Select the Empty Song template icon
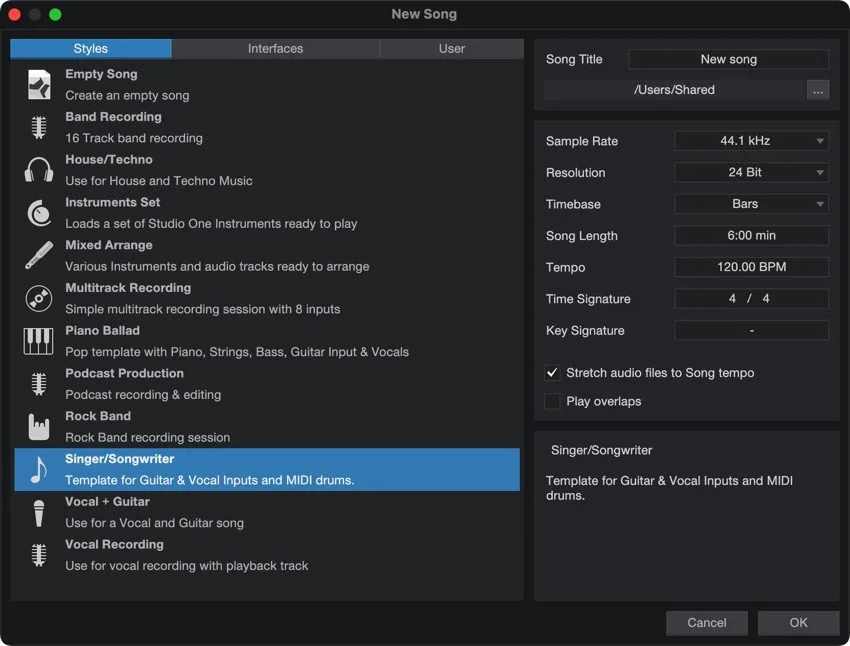850x646 pixels. [38, 84]
